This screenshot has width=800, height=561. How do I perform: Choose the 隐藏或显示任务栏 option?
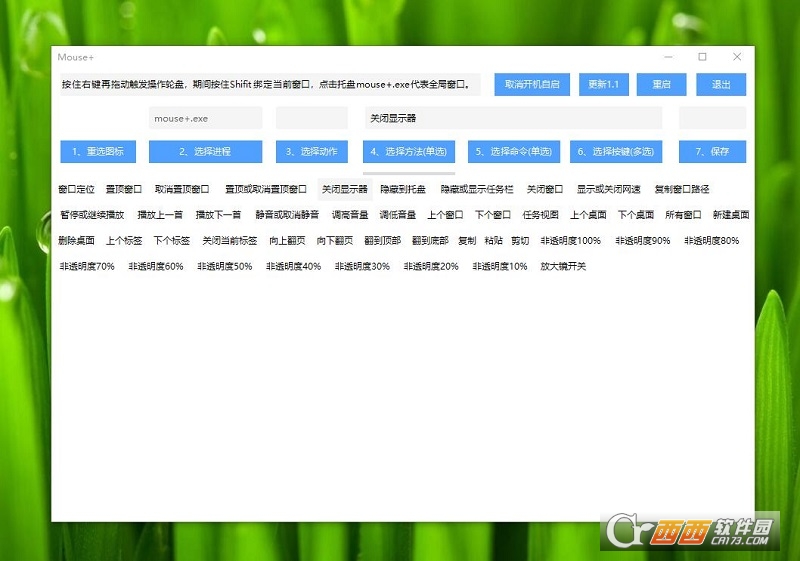(x=477, y=189)
